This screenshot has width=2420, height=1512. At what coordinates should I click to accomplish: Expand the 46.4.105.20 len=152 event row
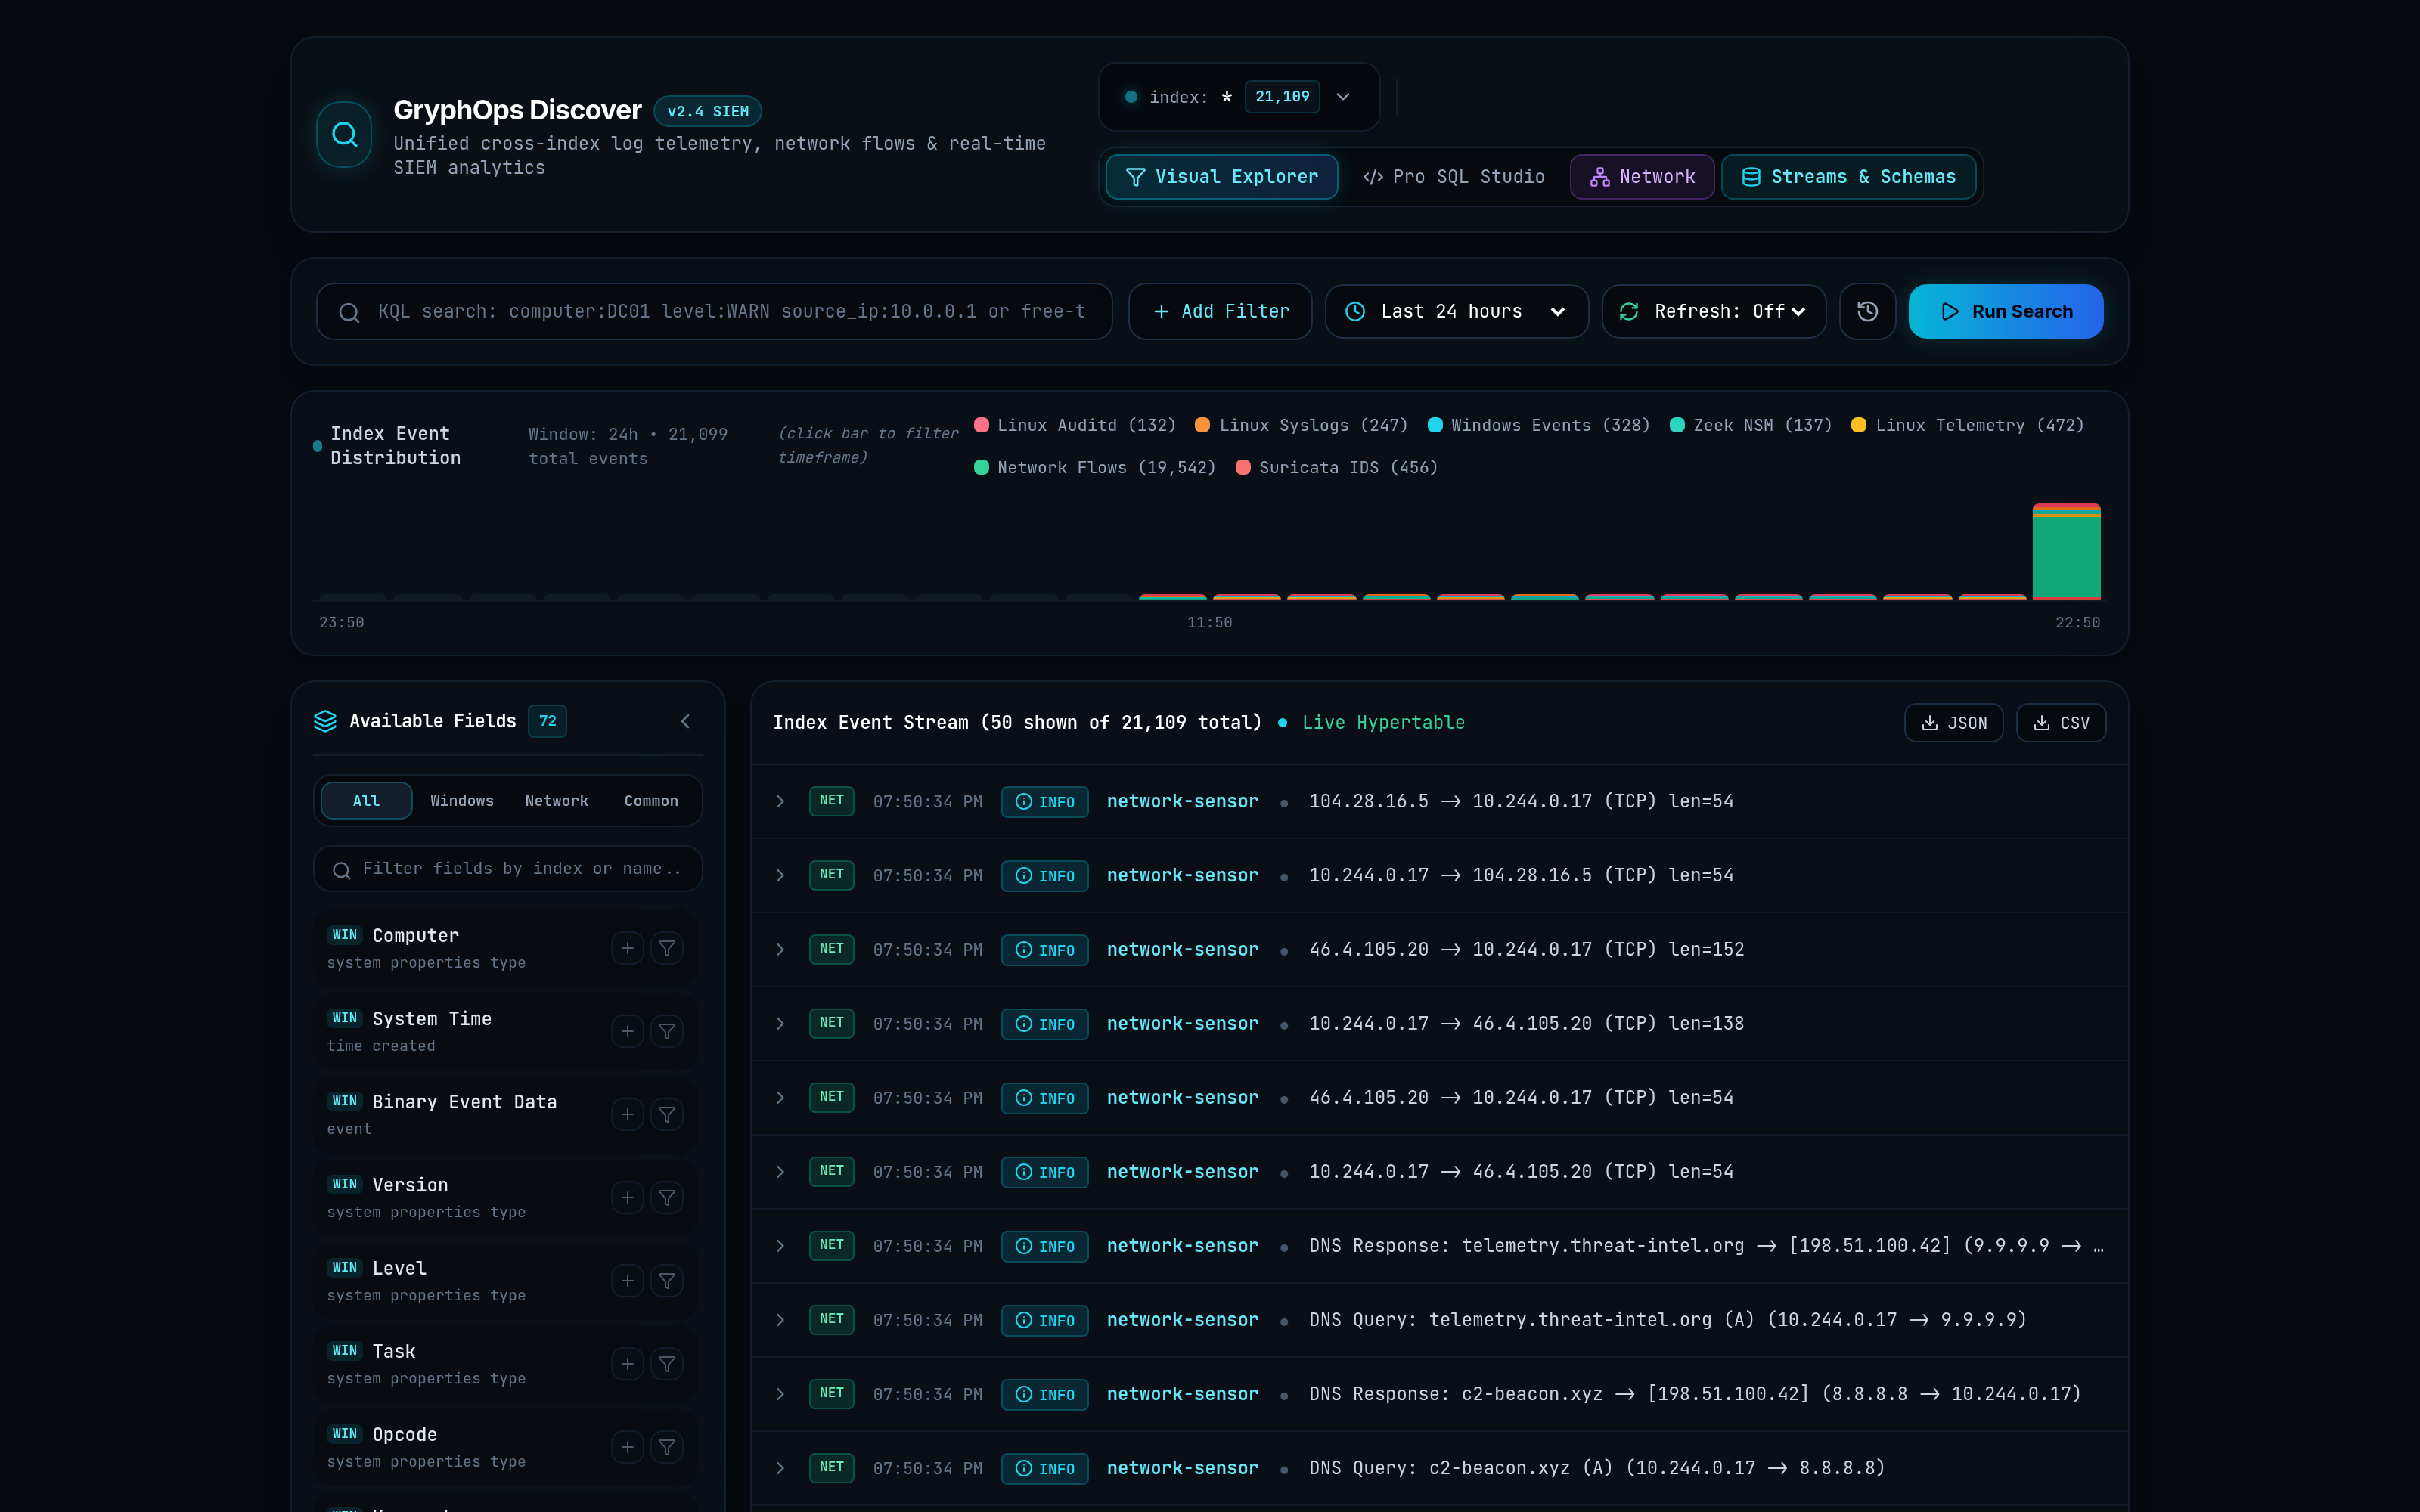click(x=1439, y=949)
